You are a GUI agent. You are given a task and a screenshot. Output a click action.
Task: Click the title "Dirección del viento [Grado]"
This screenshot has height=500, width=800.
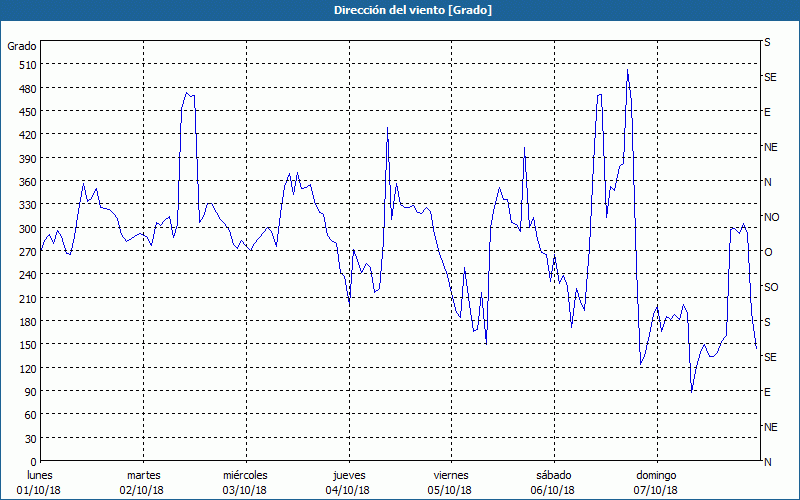[x=413, y=10]
